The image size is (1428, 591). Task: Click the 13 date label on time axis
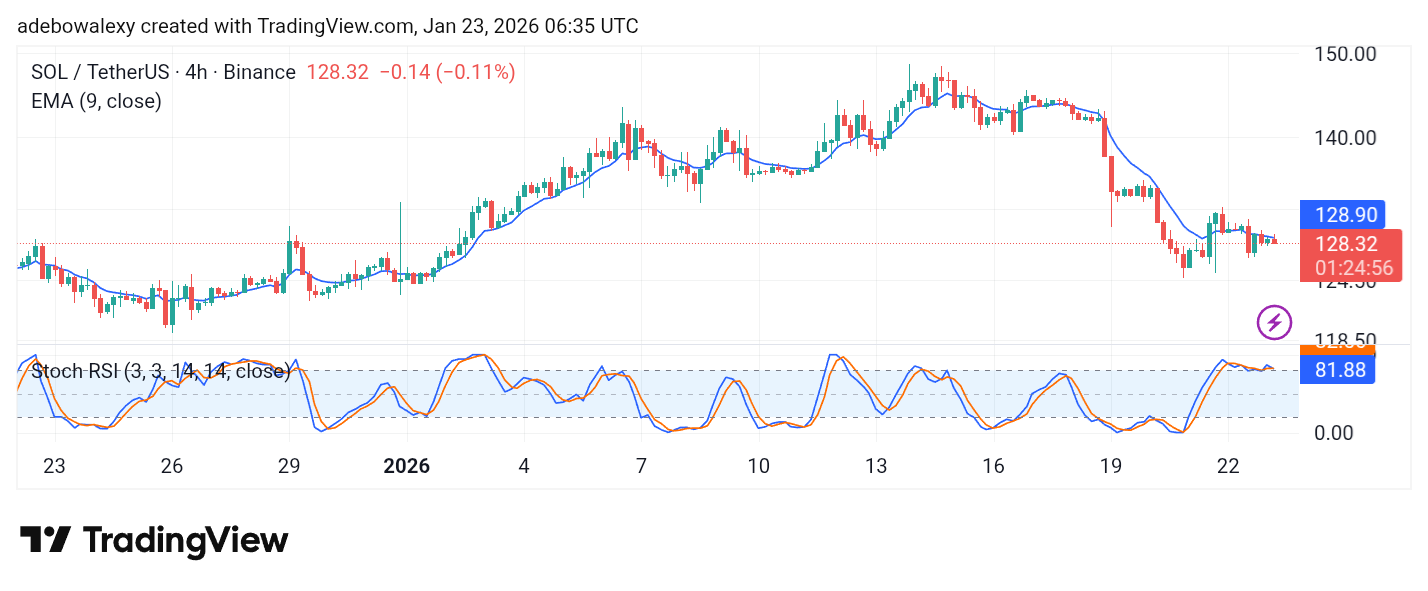coord(875,467)
